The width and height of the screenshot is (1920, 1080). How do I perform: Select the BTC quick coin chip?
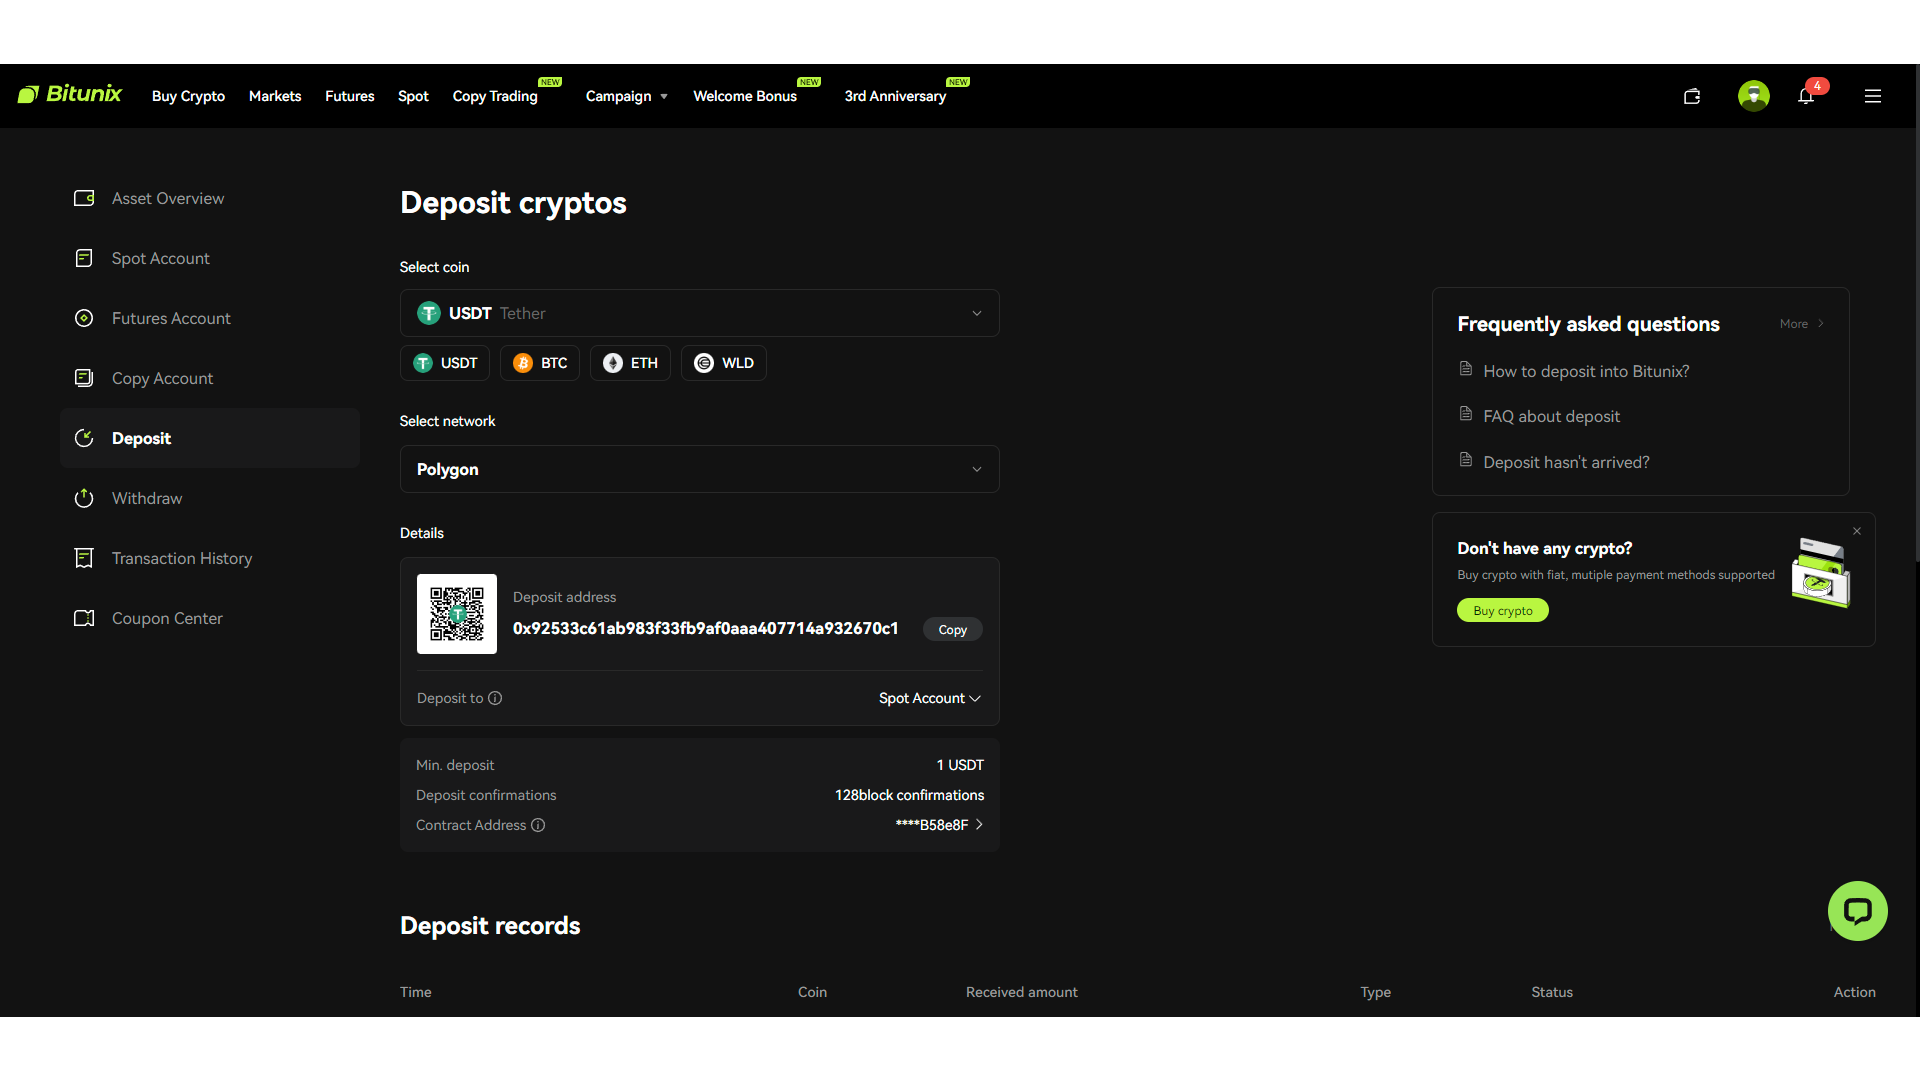(x=540, y=363)
